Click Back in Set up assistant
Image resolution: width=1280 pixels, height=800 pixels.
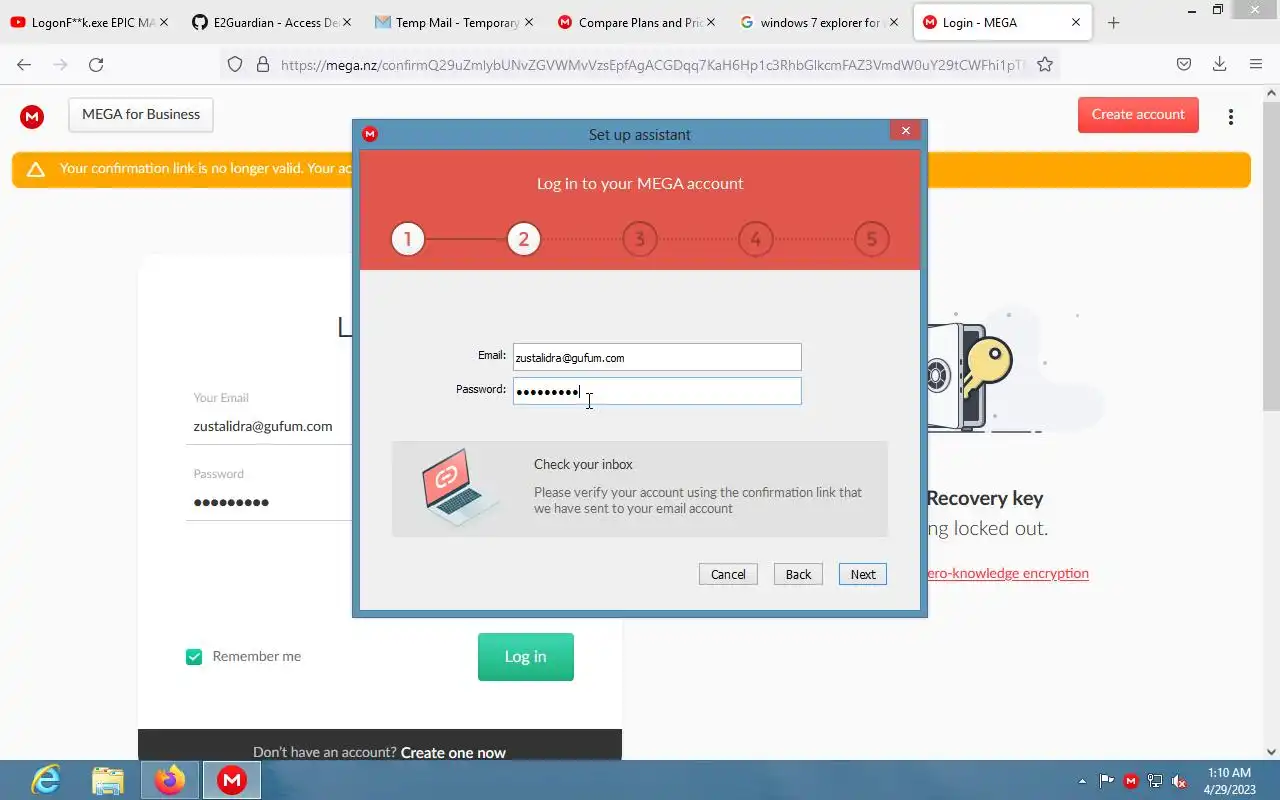click(798, 574)
